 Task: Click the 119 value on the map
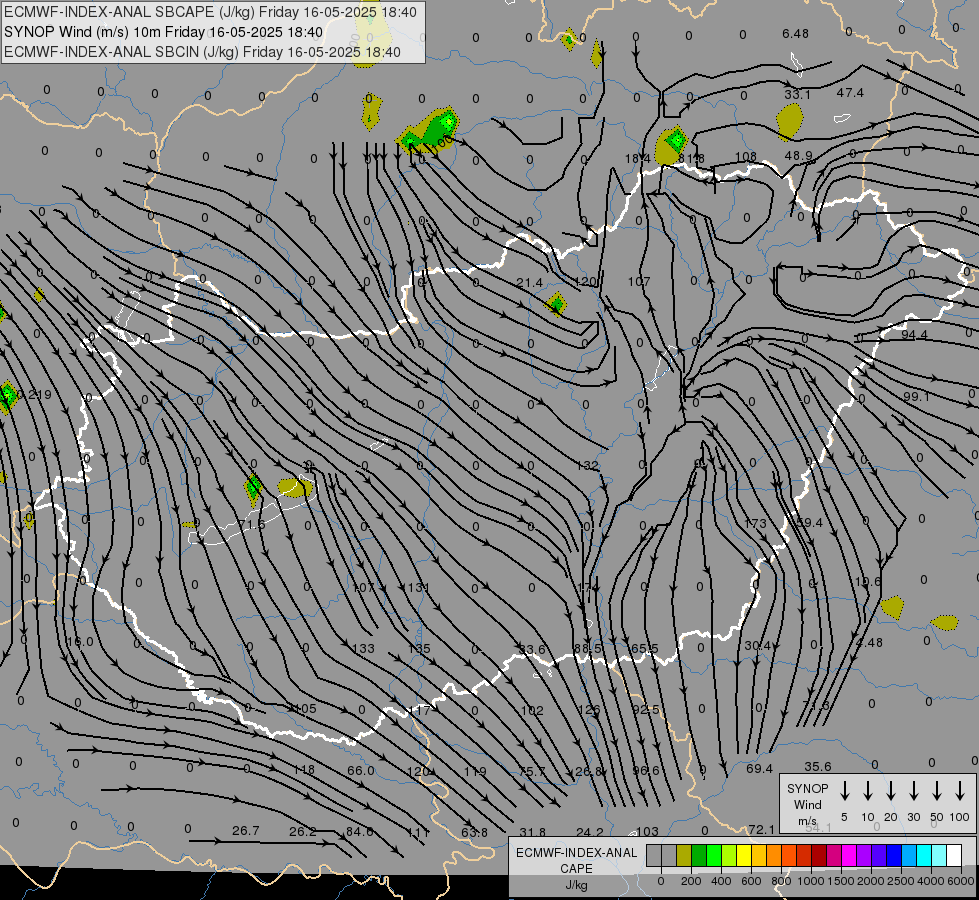coord(475,771)
